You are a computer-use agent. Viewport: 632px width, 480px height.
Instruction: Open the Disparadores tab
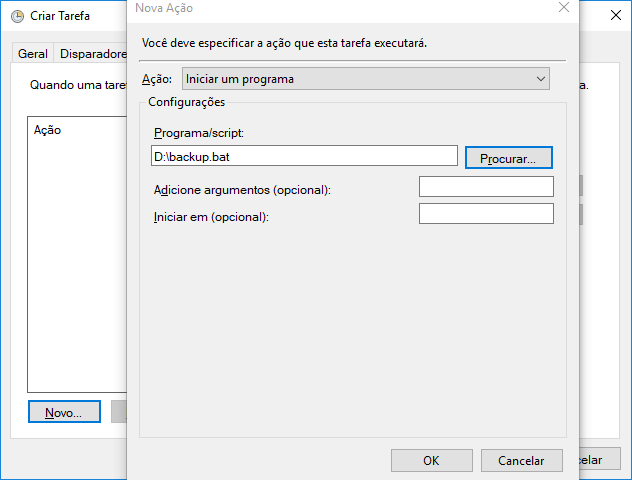click(x=92, y=54)
